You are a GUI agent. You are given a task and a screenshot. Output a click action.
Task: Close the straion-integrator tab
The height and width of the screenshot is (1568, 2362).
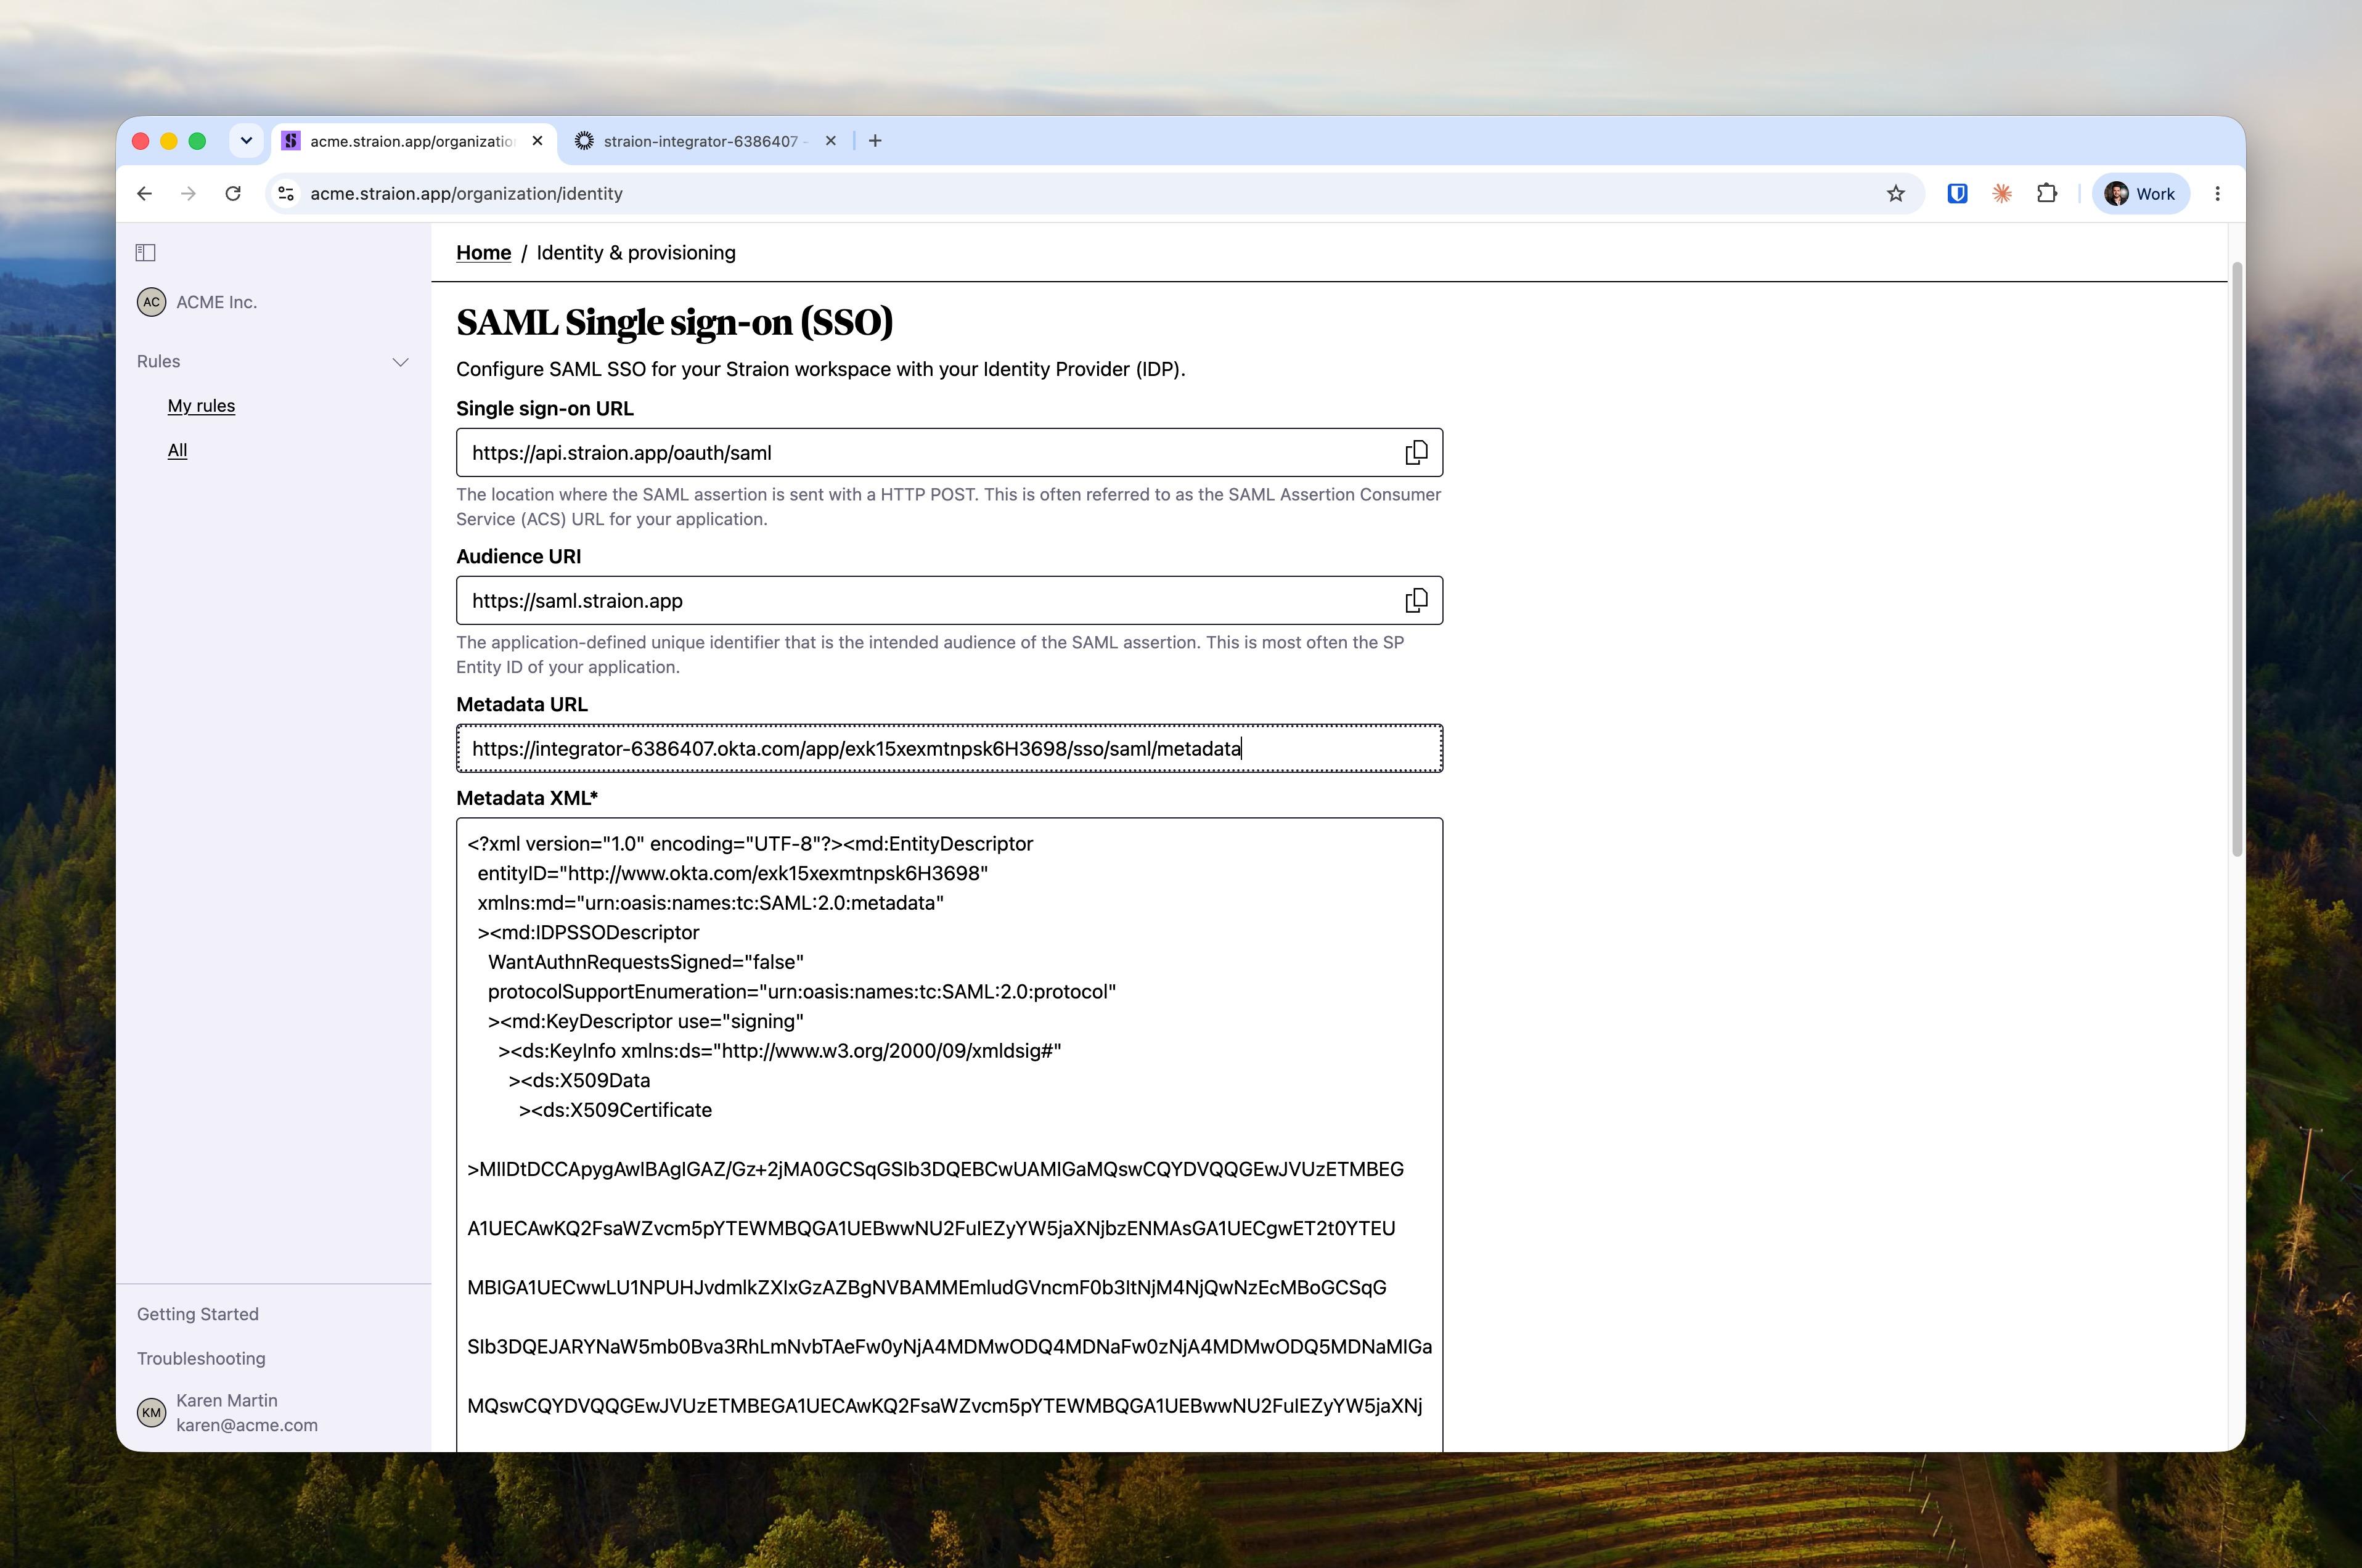pos(830,141)
